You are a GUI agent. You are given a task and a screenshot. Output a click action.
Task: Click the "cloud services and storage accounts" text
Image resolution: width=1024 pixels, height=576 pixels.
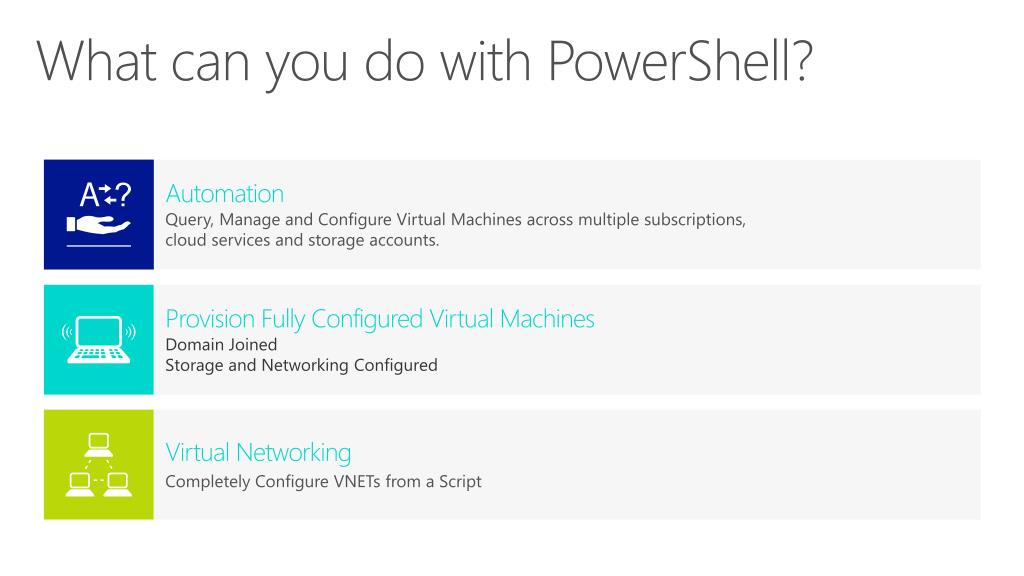click(x=302, y=240)
